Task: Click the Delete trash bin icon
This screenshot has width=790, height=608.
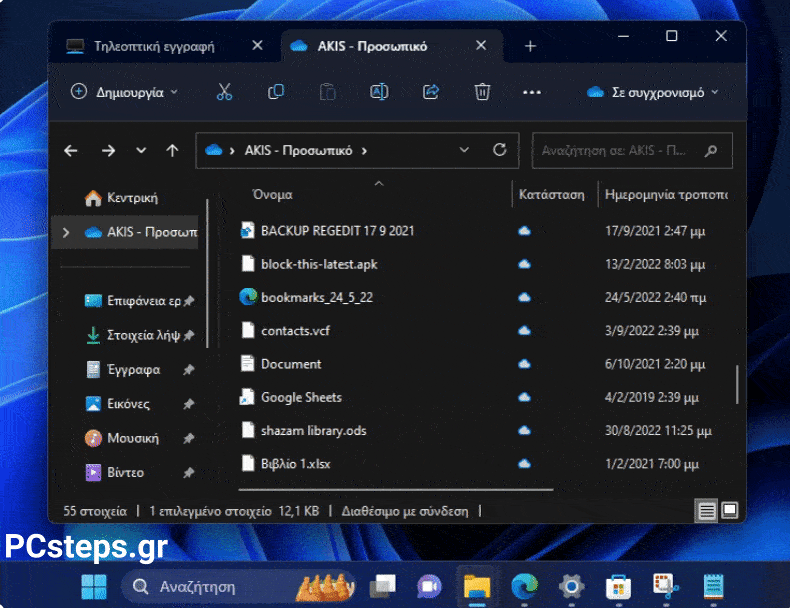Action: tap(482, 92)
